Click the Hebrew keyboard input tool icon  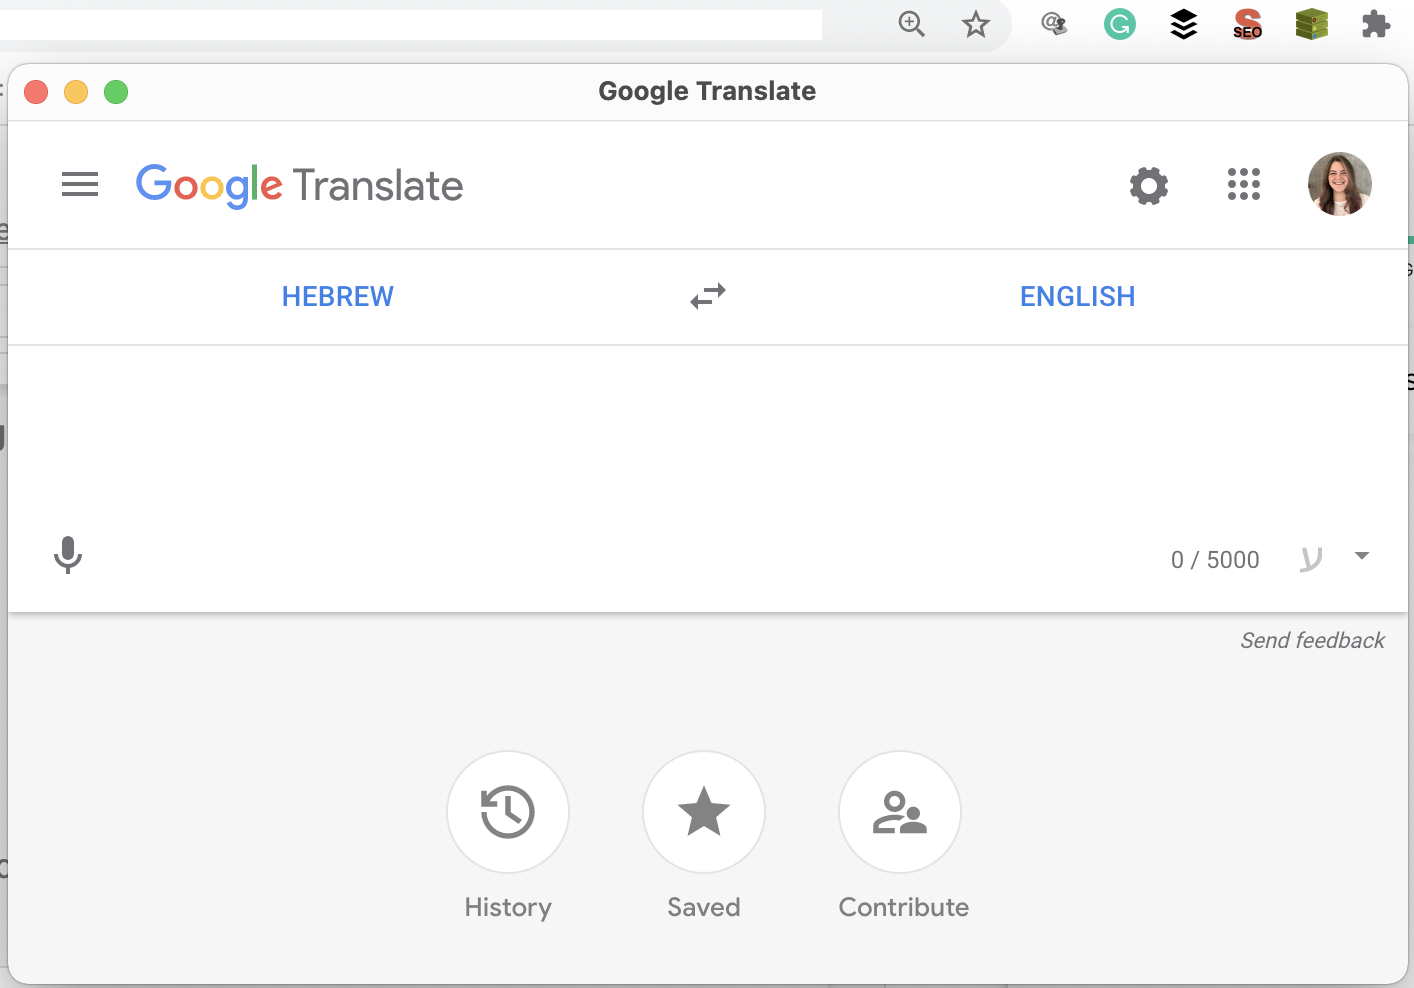1310,559
